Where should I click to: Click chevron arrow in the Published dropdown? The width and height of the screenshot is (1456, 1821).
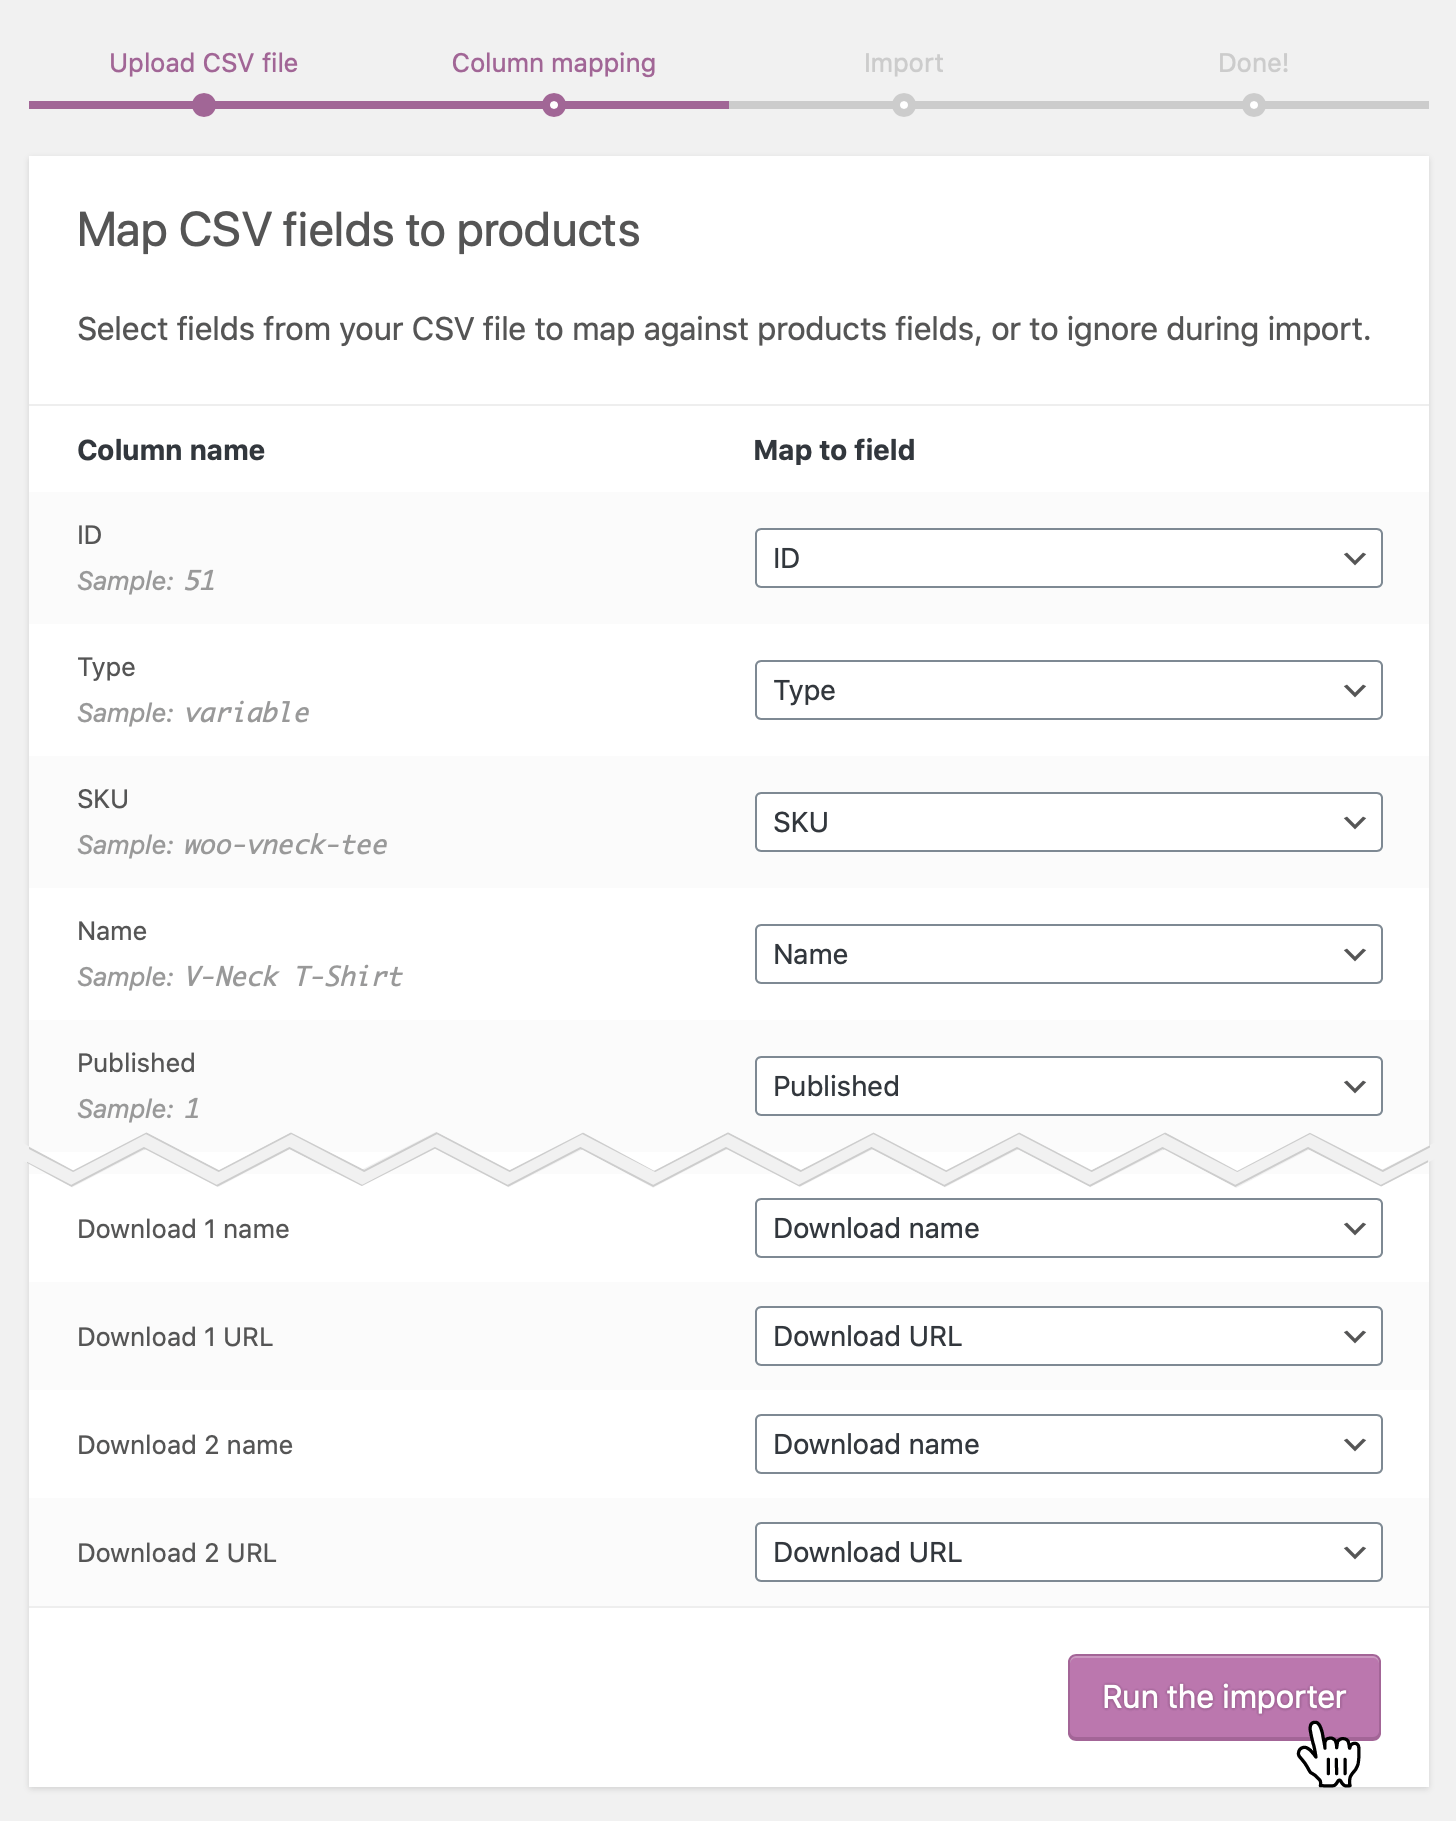click(1354, 1086)
